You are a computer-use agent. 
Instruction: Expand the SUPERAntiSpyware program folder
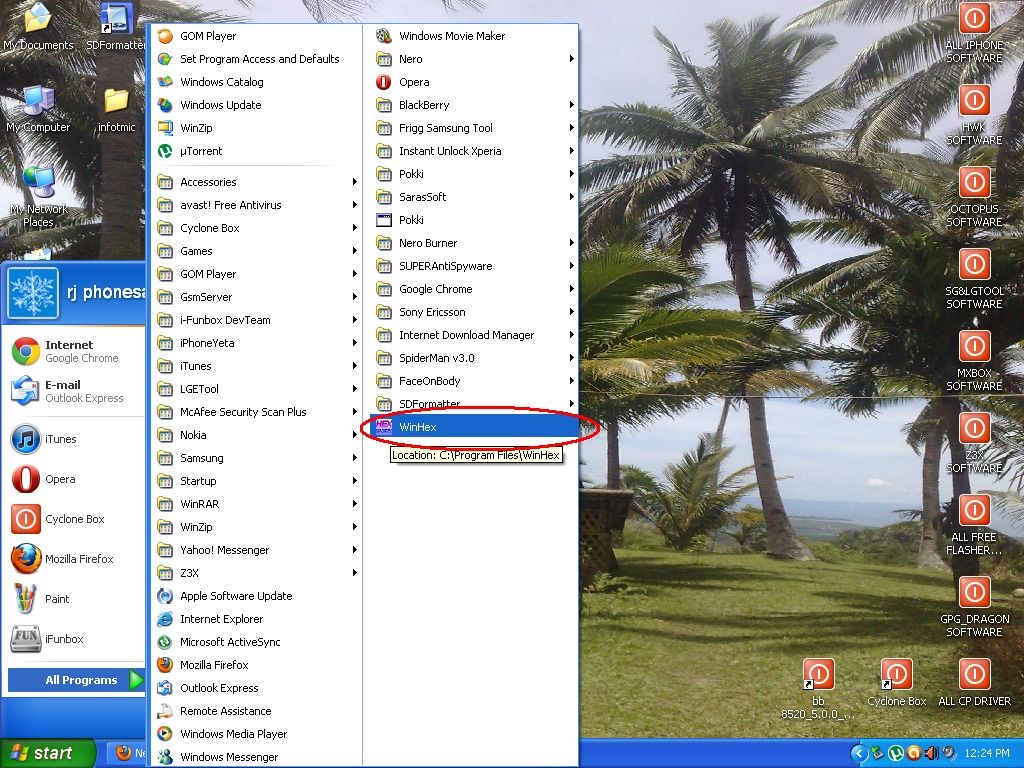coord(474,266)
